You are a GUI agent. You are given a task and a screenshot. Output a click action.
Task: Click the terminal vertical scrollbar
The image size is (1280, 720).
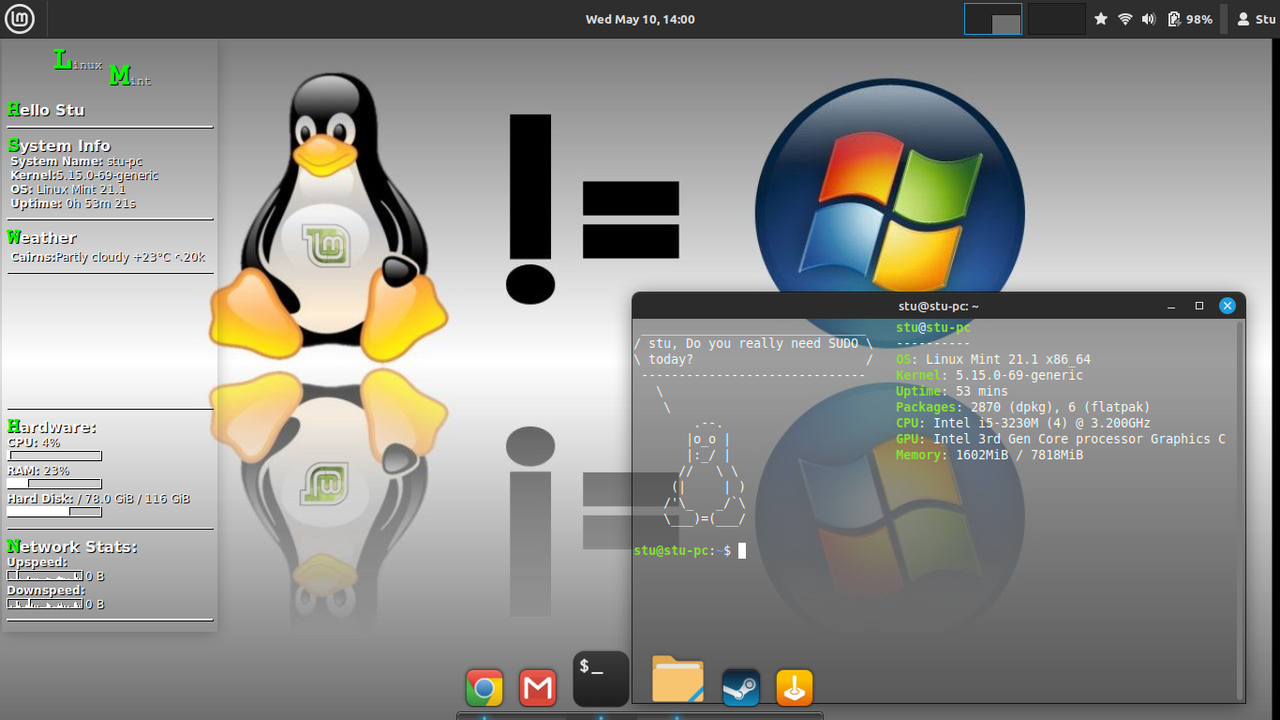pos(1241,510)
